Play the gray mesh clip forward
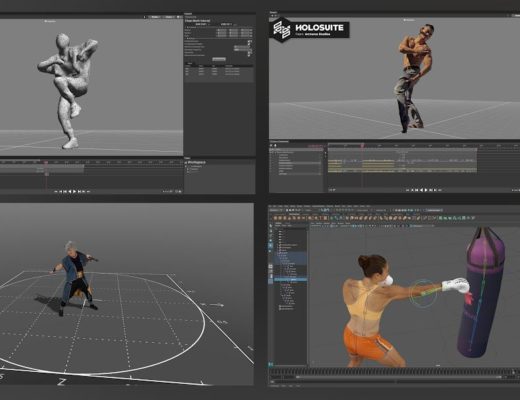 click(75, 191)
